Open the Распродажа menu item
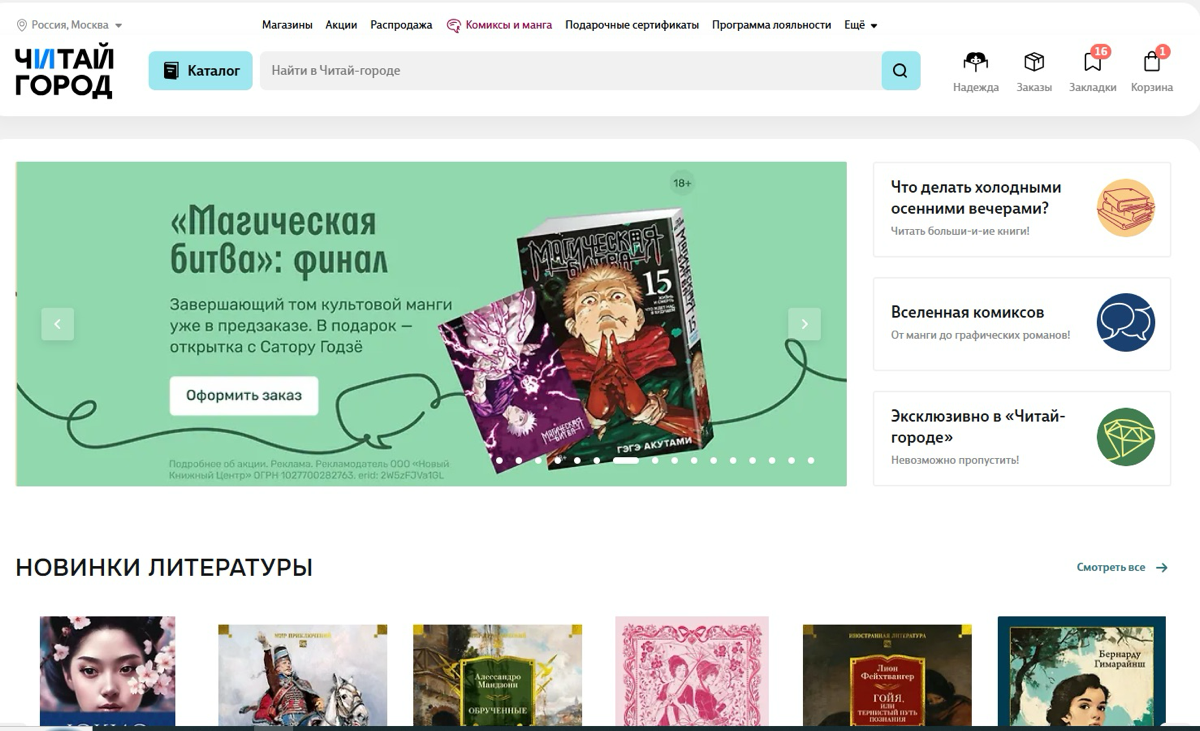Viewport: 1200px width, 731px height. coord(401,25)
